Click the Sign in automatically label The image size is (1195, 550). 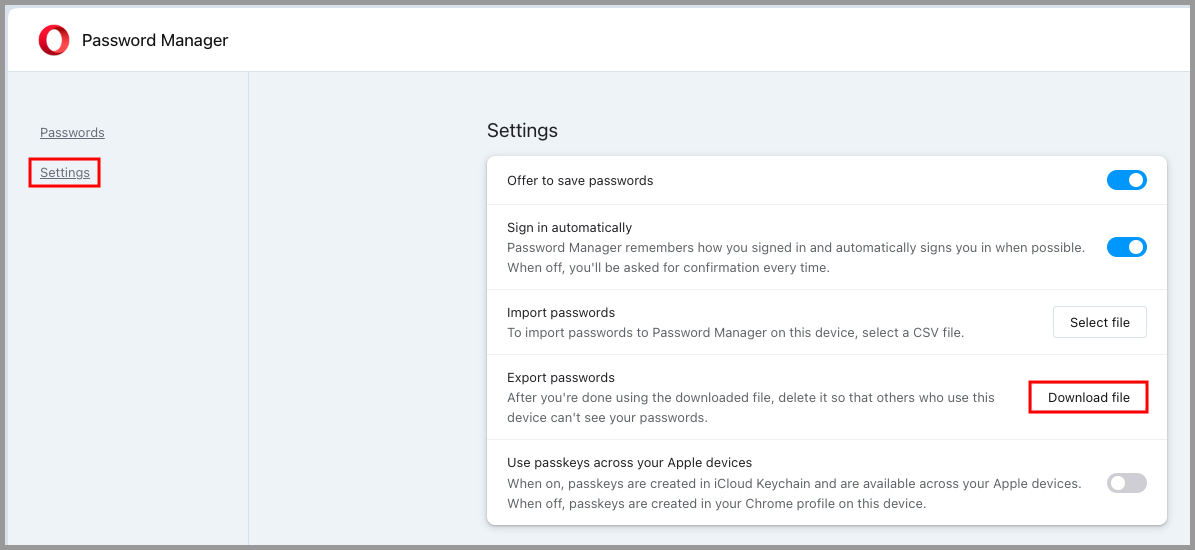click(x=569, y=227)
